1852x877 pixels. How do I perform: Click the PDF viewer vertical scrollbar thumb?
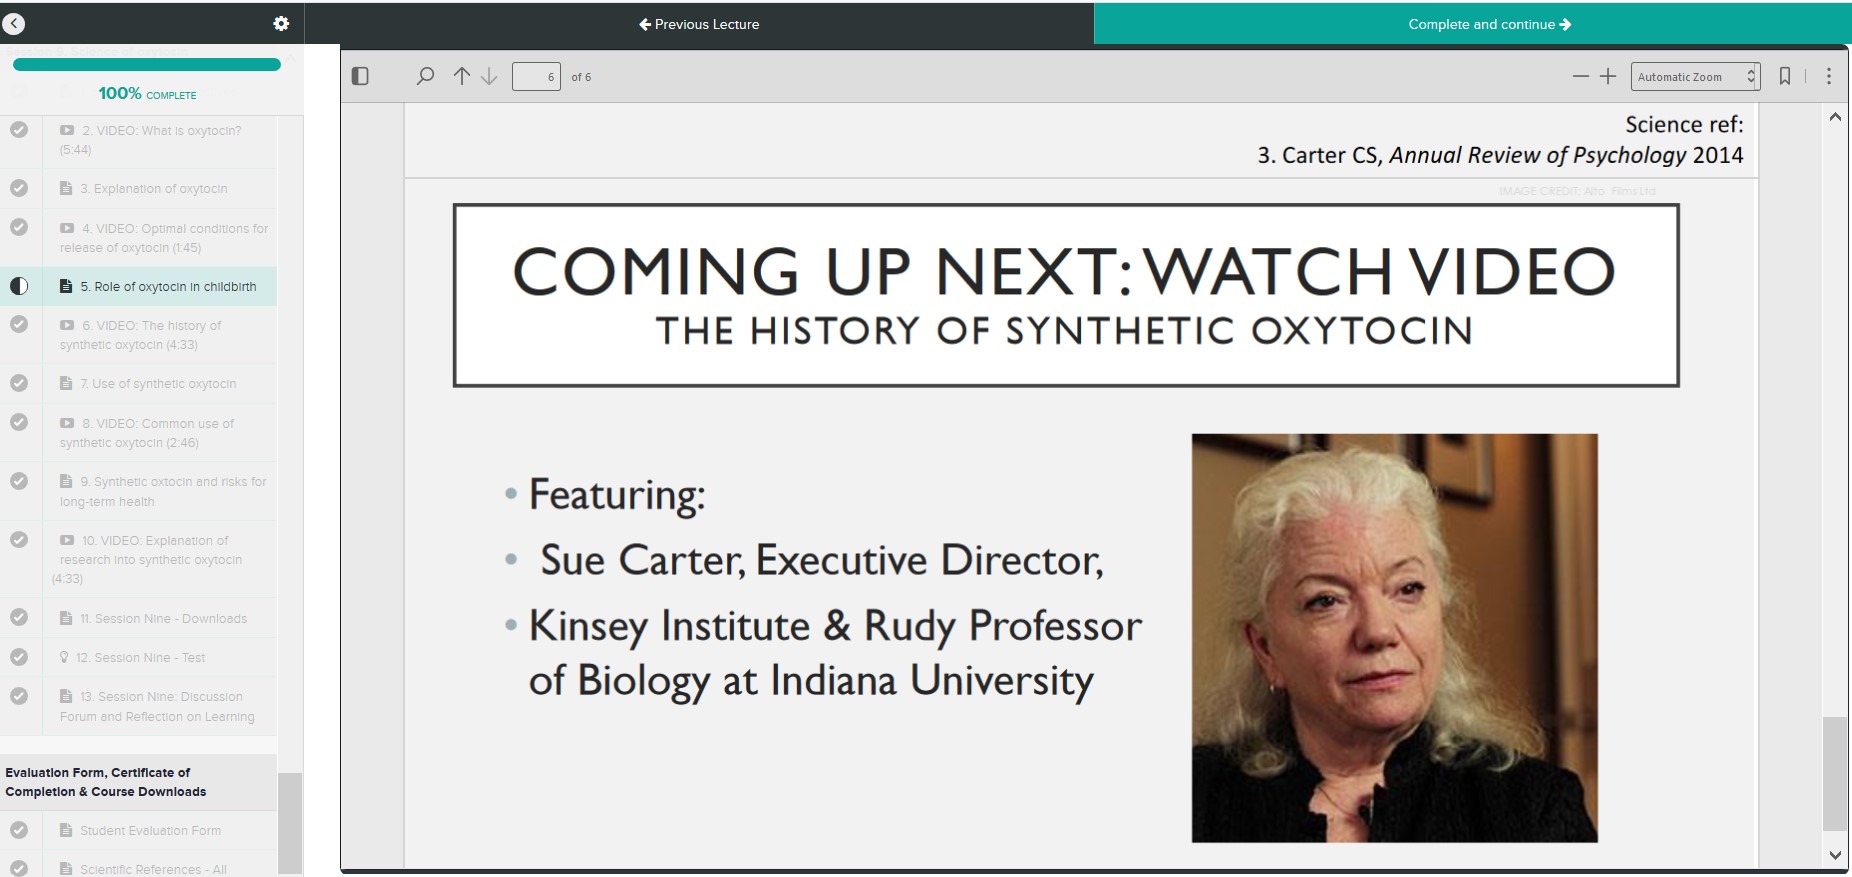pos(1835,773)
